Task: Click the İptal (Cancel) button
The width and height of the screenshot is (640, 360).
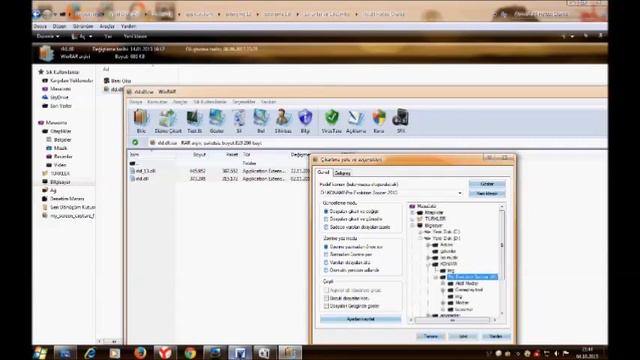Action: (463, 336)
